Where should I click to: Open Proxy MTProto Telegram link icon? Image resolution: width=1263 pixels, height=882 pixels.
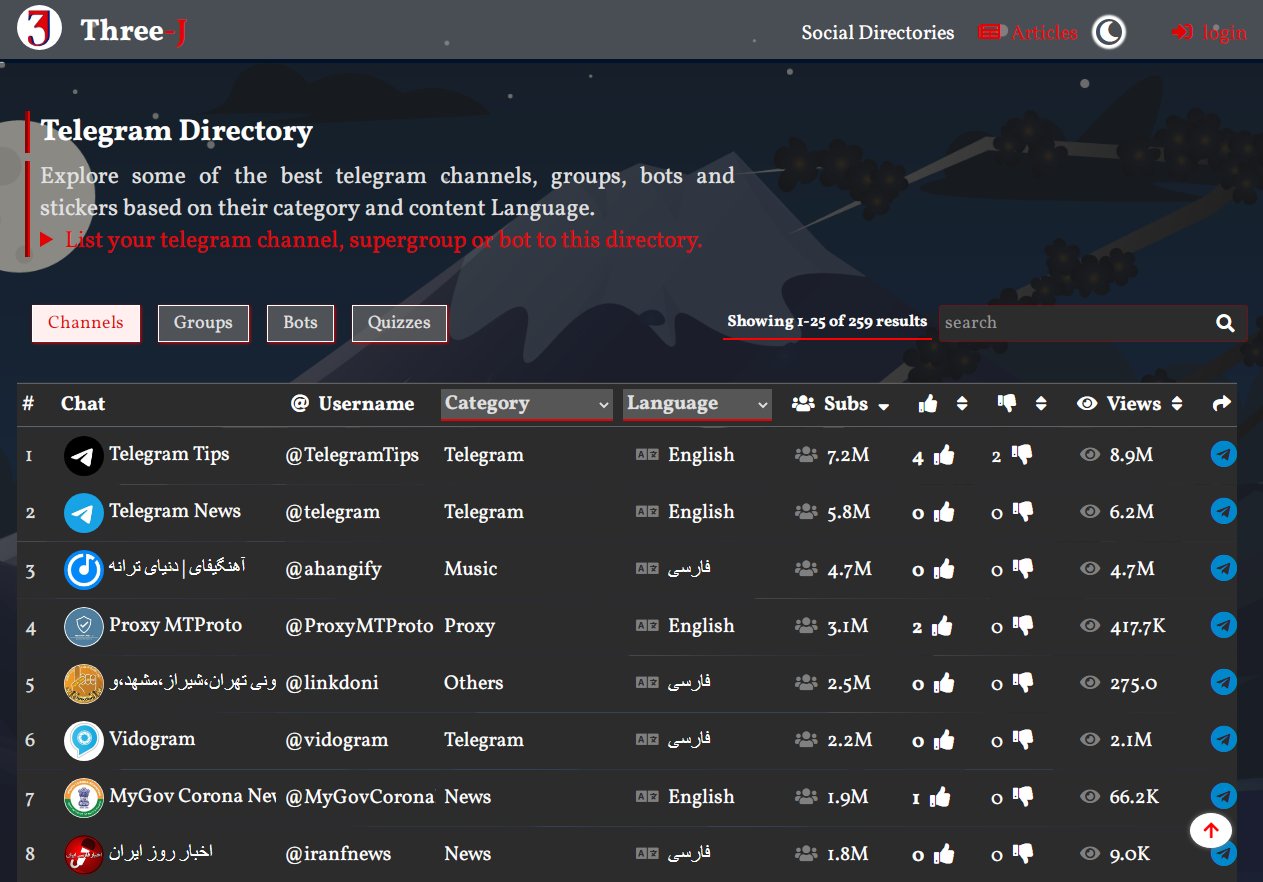(x=1223, y=626)
